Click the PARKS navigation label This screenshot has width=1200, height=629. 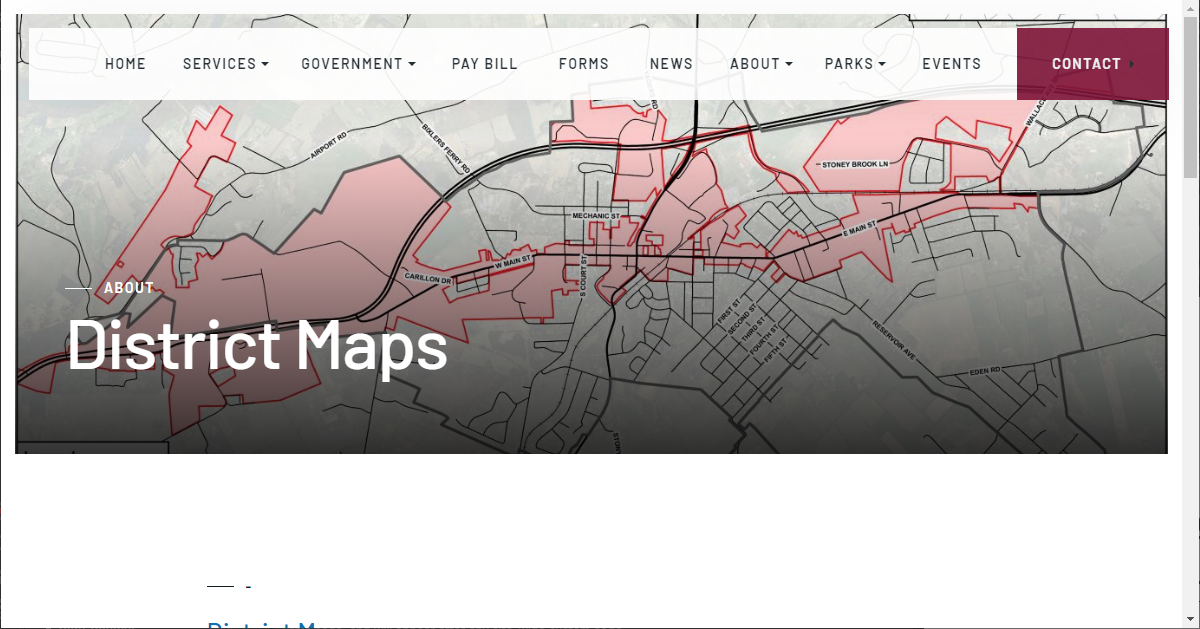[848, 63]
